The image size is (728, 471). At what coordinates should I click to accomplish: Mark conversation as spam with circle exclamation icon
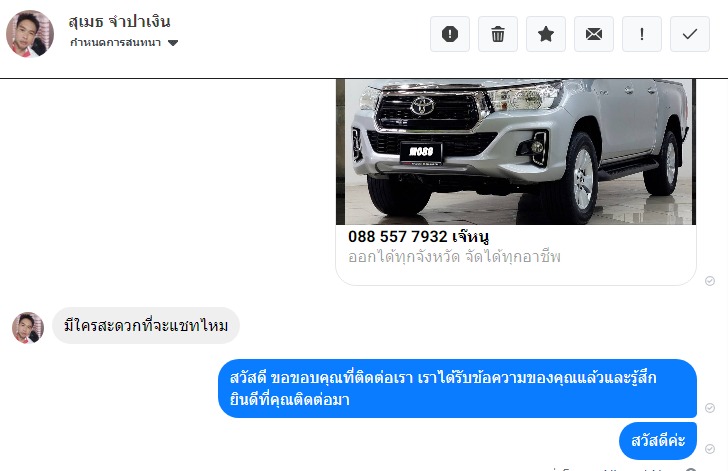[x=449, y=34]
